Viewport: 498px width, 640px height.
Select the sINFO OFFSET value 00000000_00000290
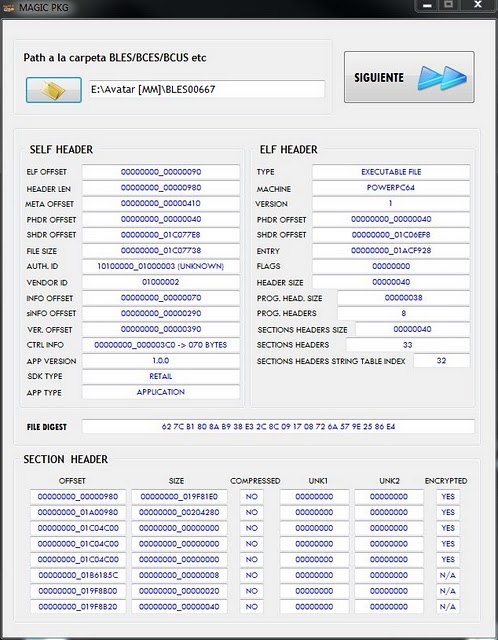161,313
